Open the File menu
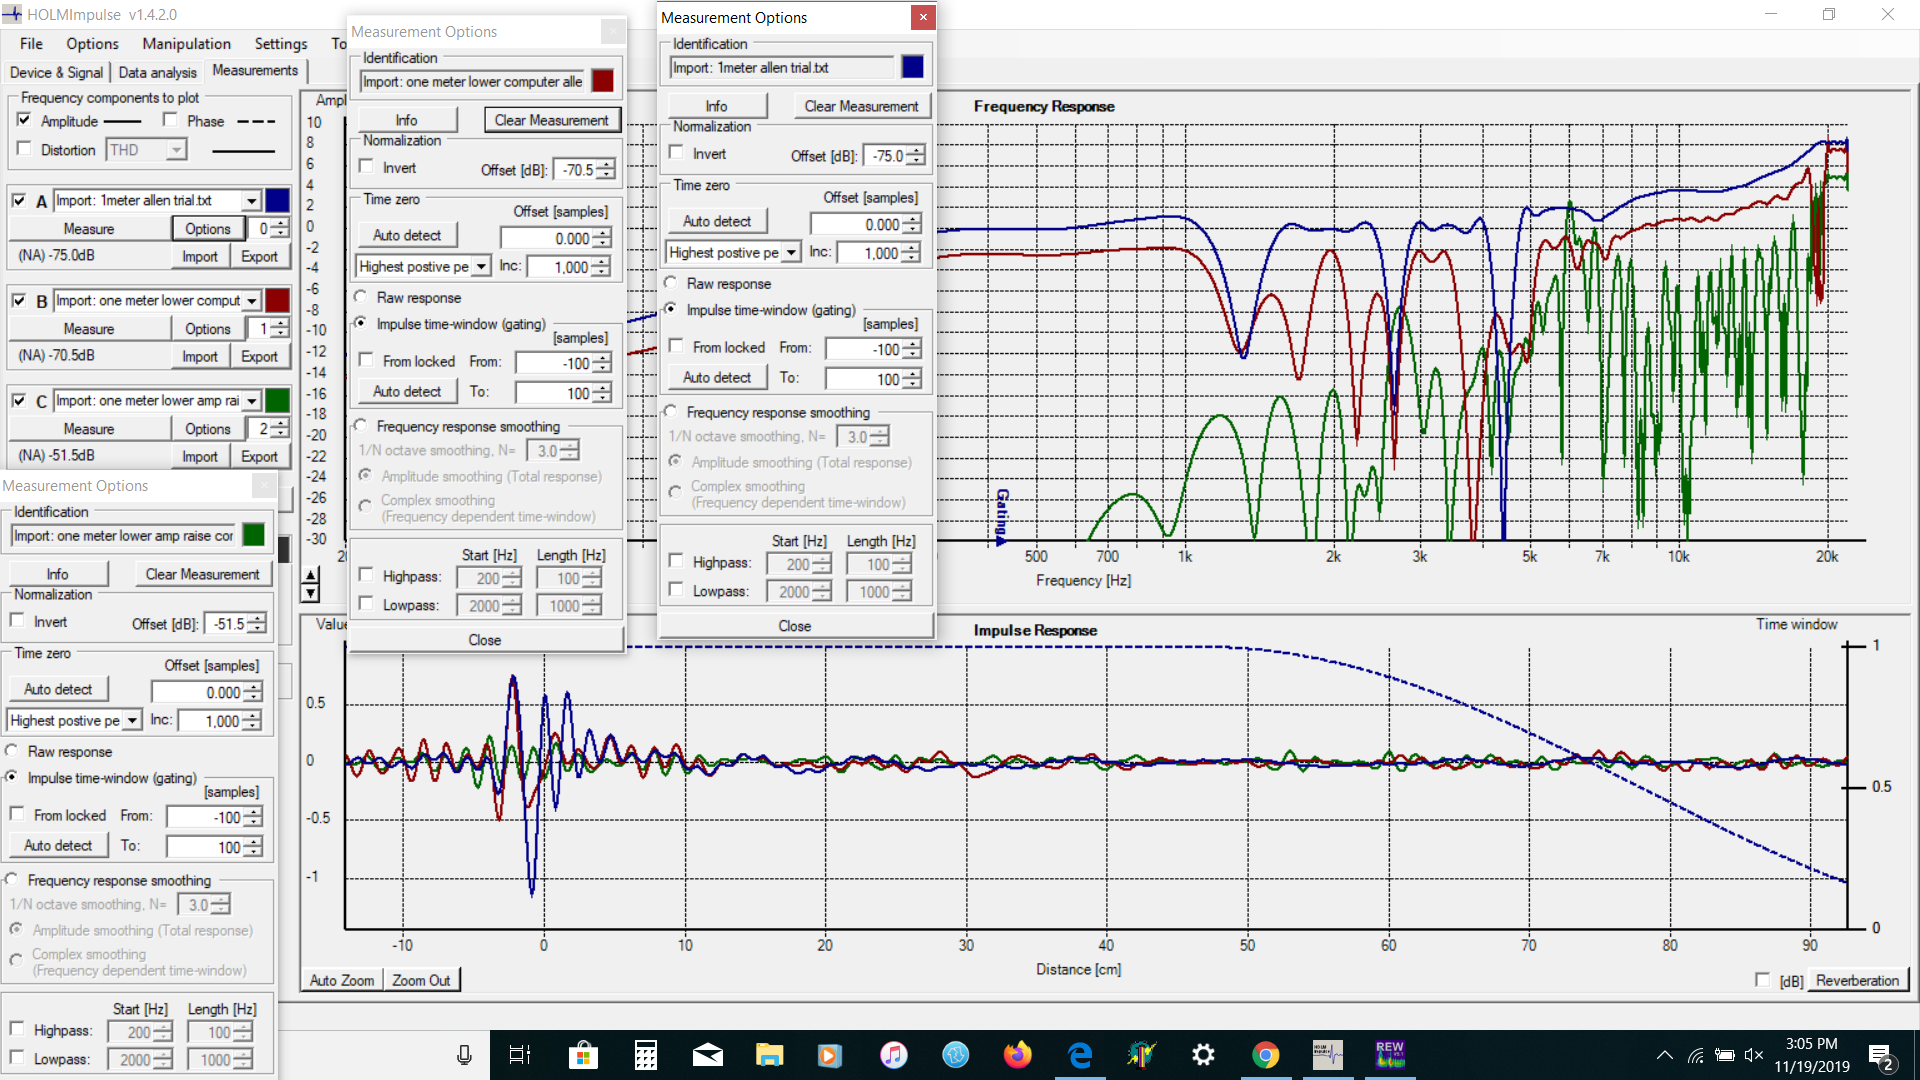The image size is (1920, 1080). tap(31, 44)
